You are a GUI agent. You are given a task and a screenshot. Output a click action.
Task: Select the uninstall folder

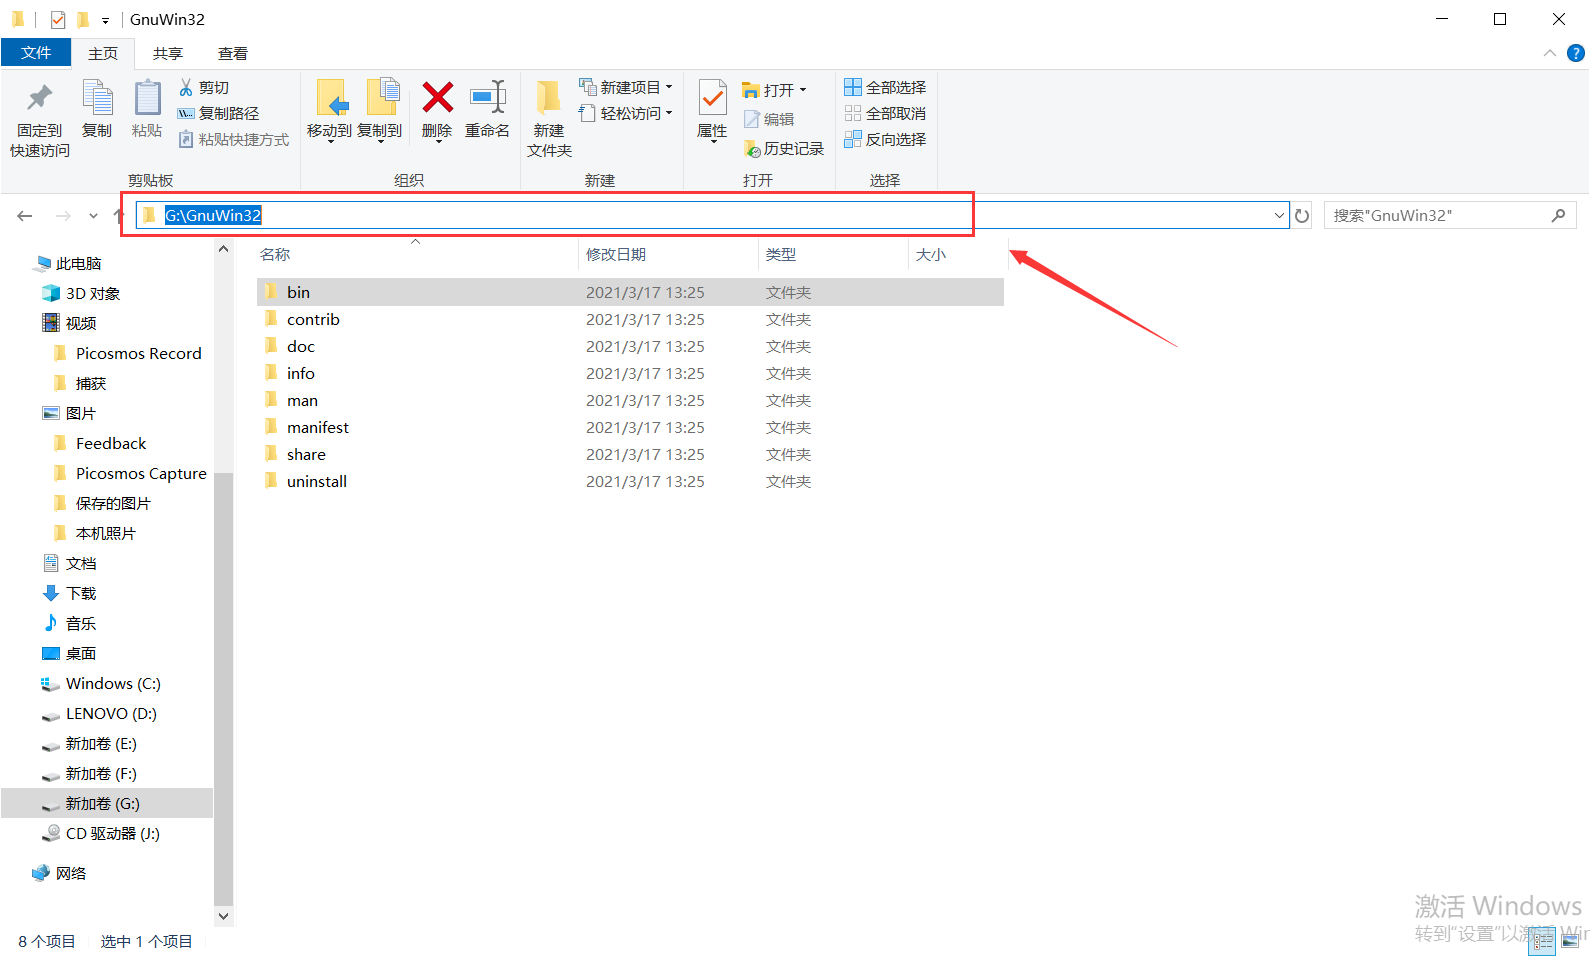coord(630,481)
